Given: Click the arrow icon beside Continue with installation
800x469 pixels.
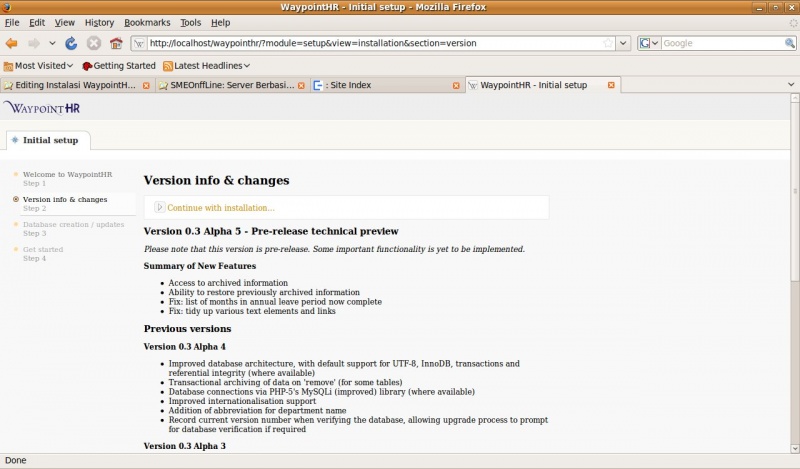Looking at the screenshot, I should (x=159, y=207).
